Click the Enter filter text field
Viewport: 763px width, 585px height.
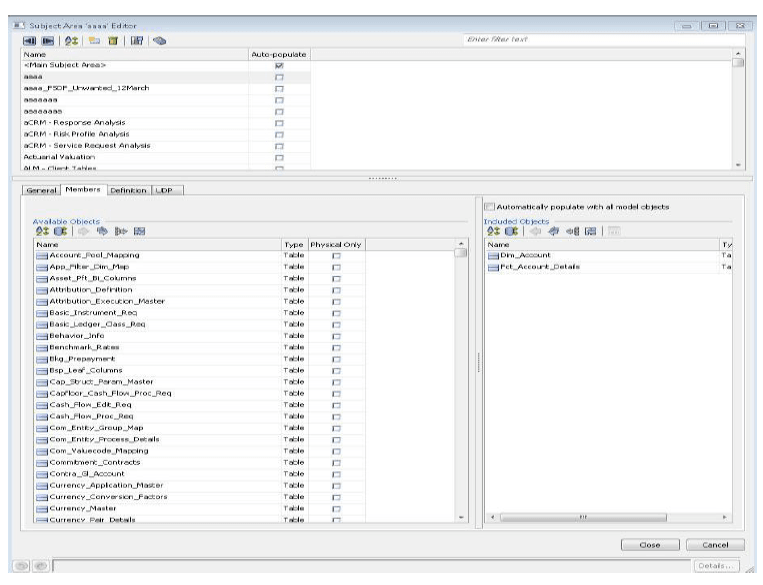[x=603, y=39]
